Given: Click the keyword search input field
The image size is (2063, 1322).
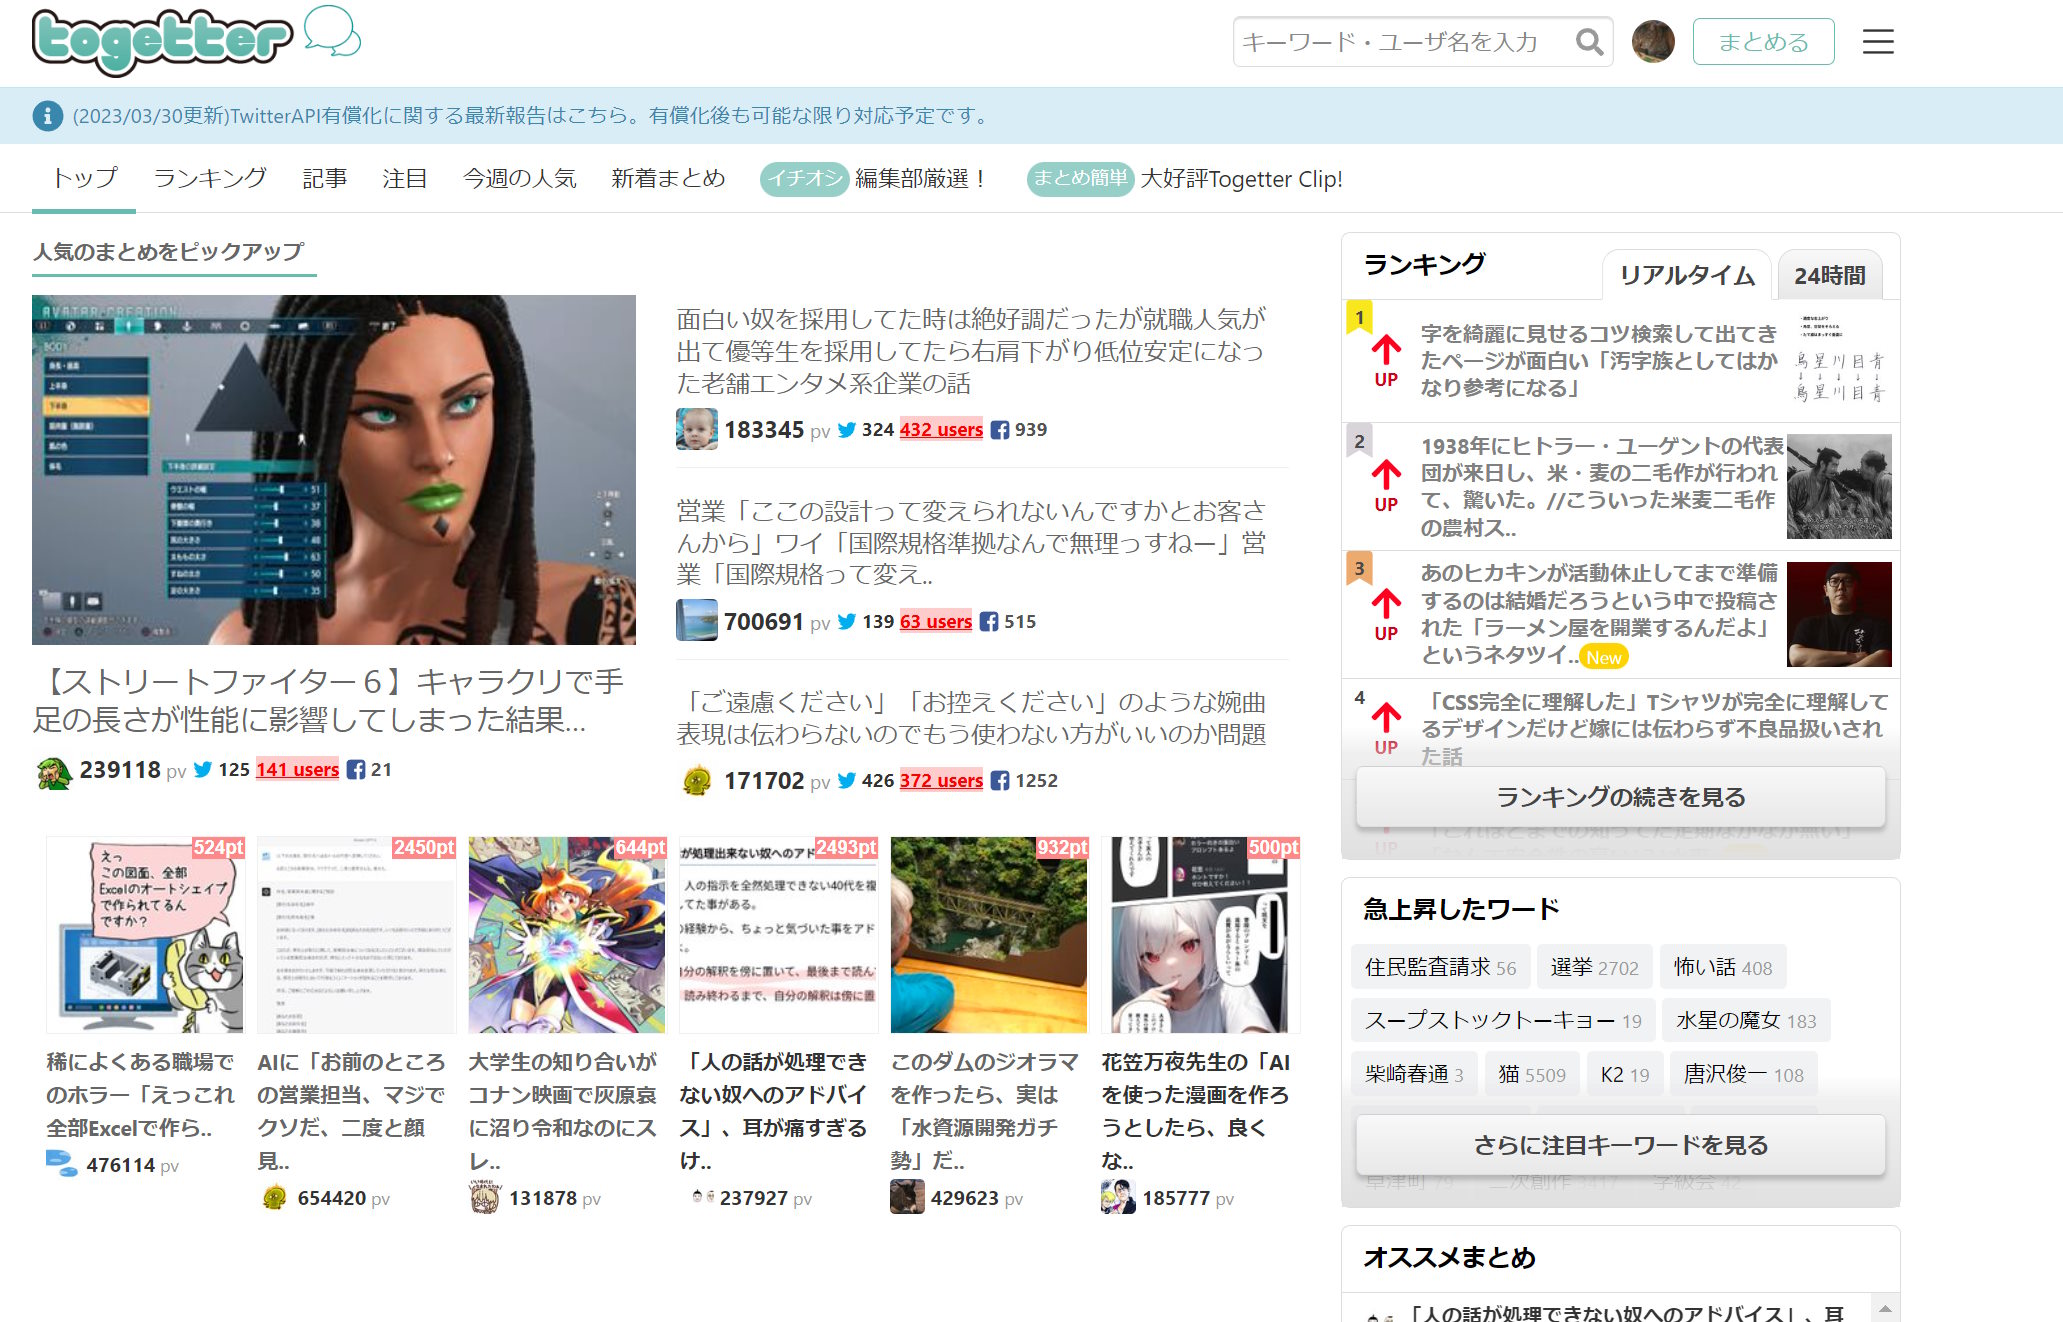Looking at the screenshot, I should [1400, 41].
